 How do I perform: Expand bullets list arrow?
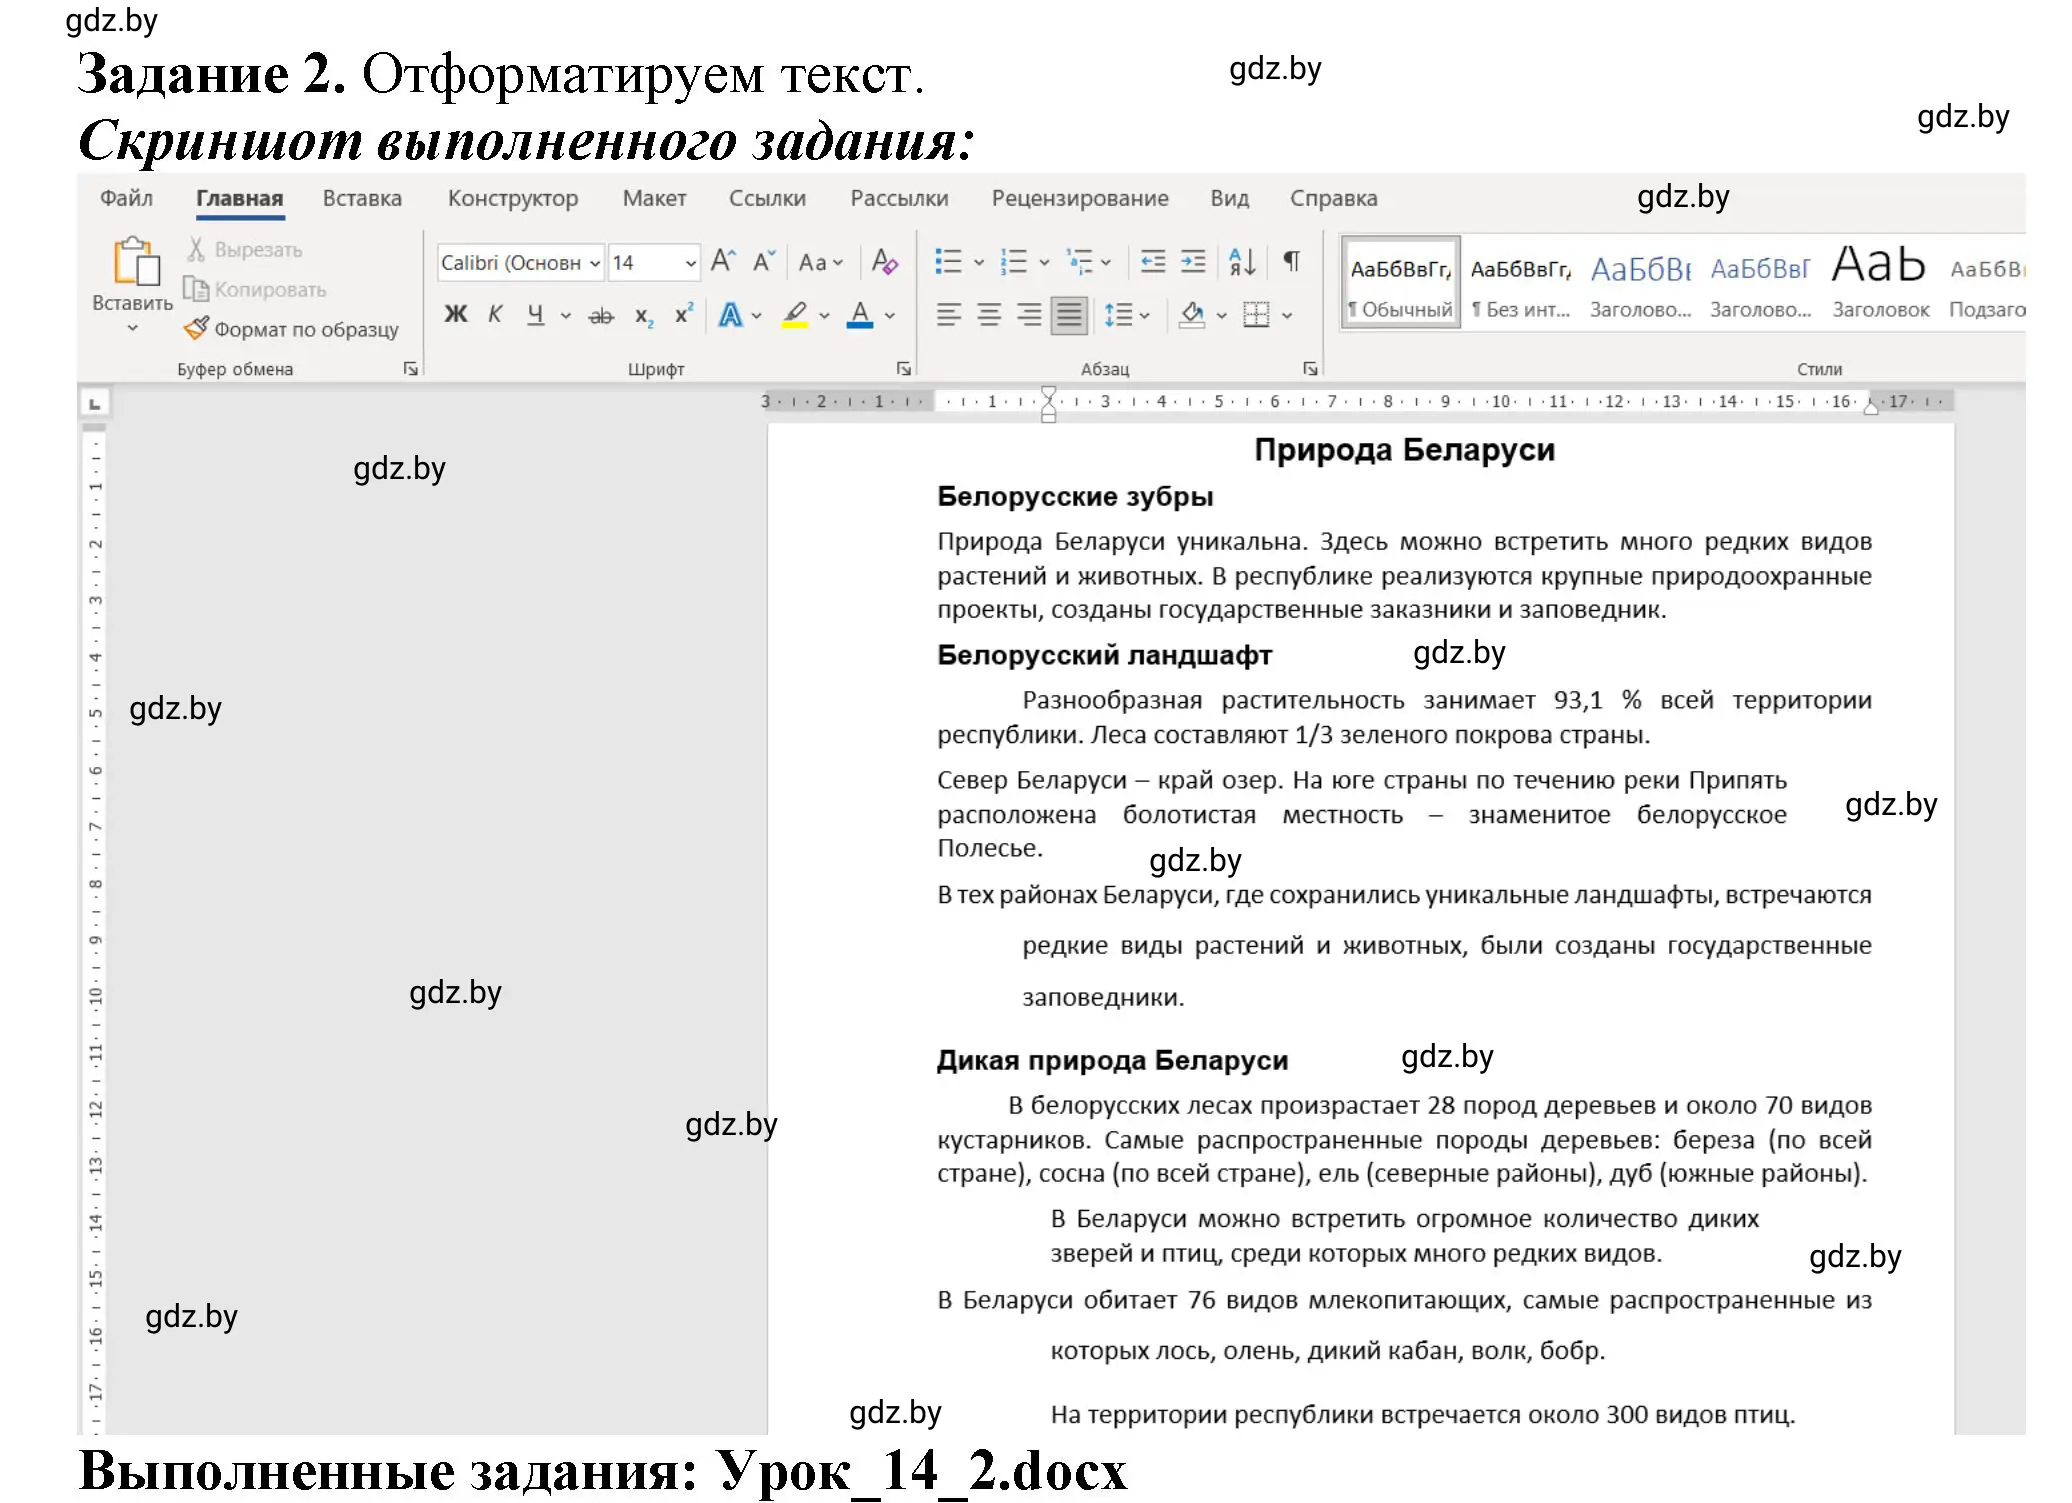tap(979, 263)
